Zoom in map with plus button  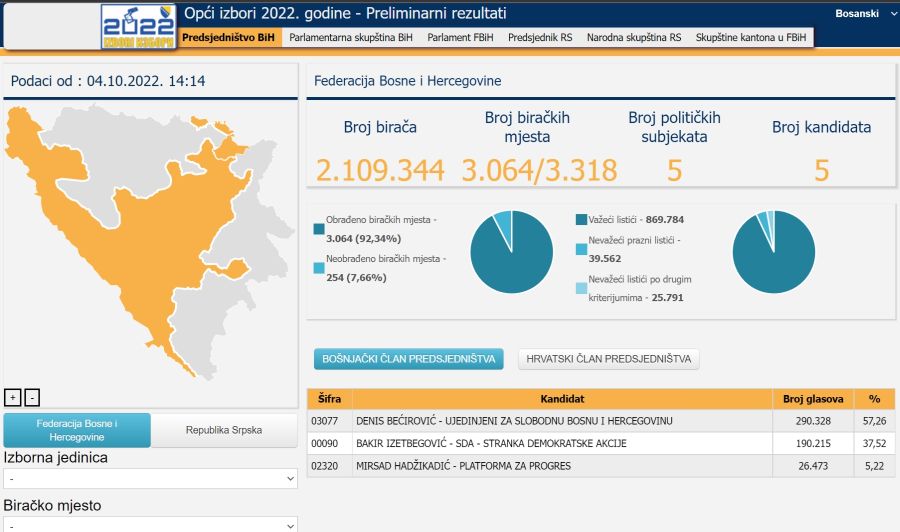(x=13, y=397)
